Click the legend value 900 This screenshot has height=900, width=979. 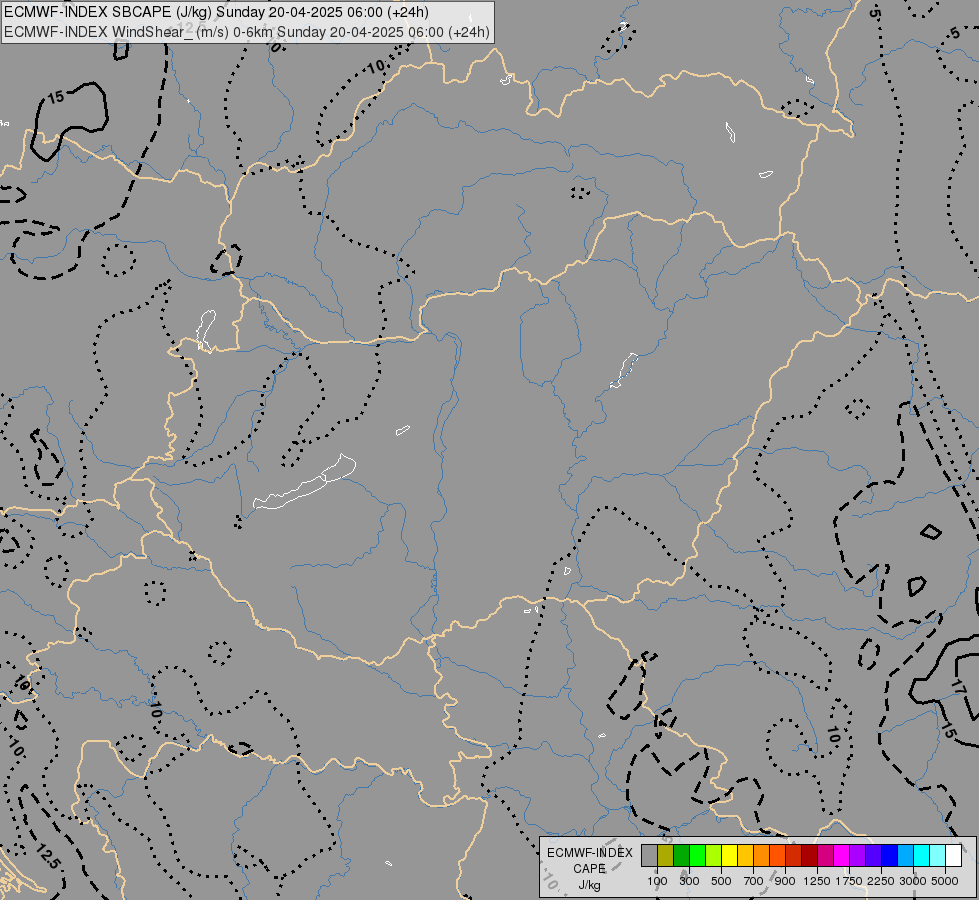[785, 881]
